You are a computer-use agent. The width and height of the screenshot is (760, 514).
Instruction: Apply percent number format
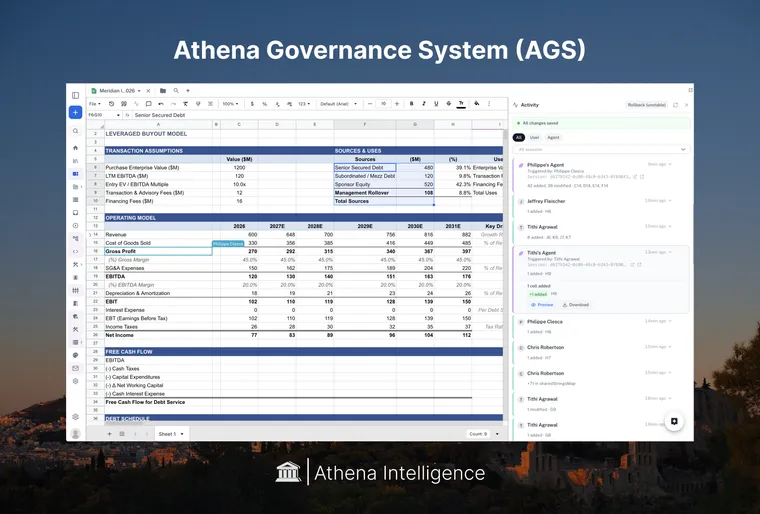(265, 104)
